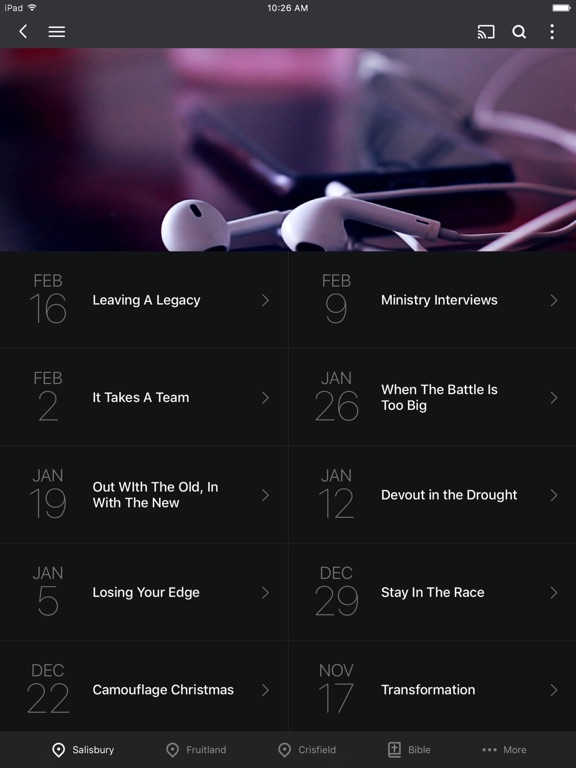Switch to the Fruitland tab
576x768 pixels.
pos(196,750)
